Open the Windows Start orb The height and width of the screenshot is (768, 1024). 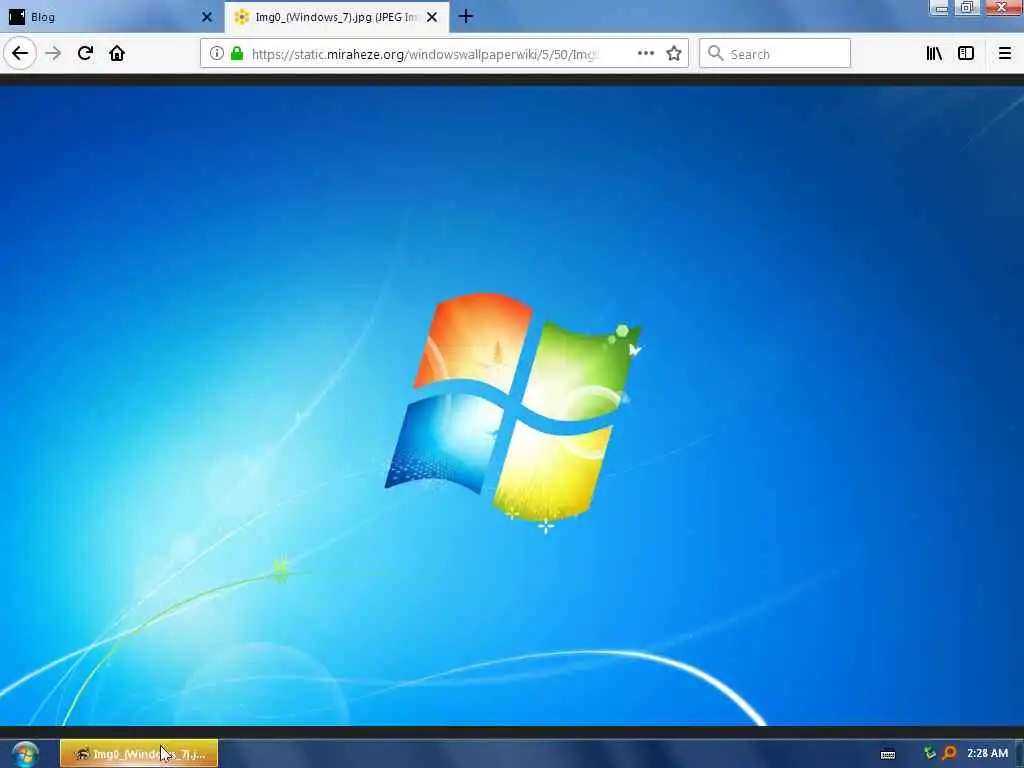click(25, 754)
